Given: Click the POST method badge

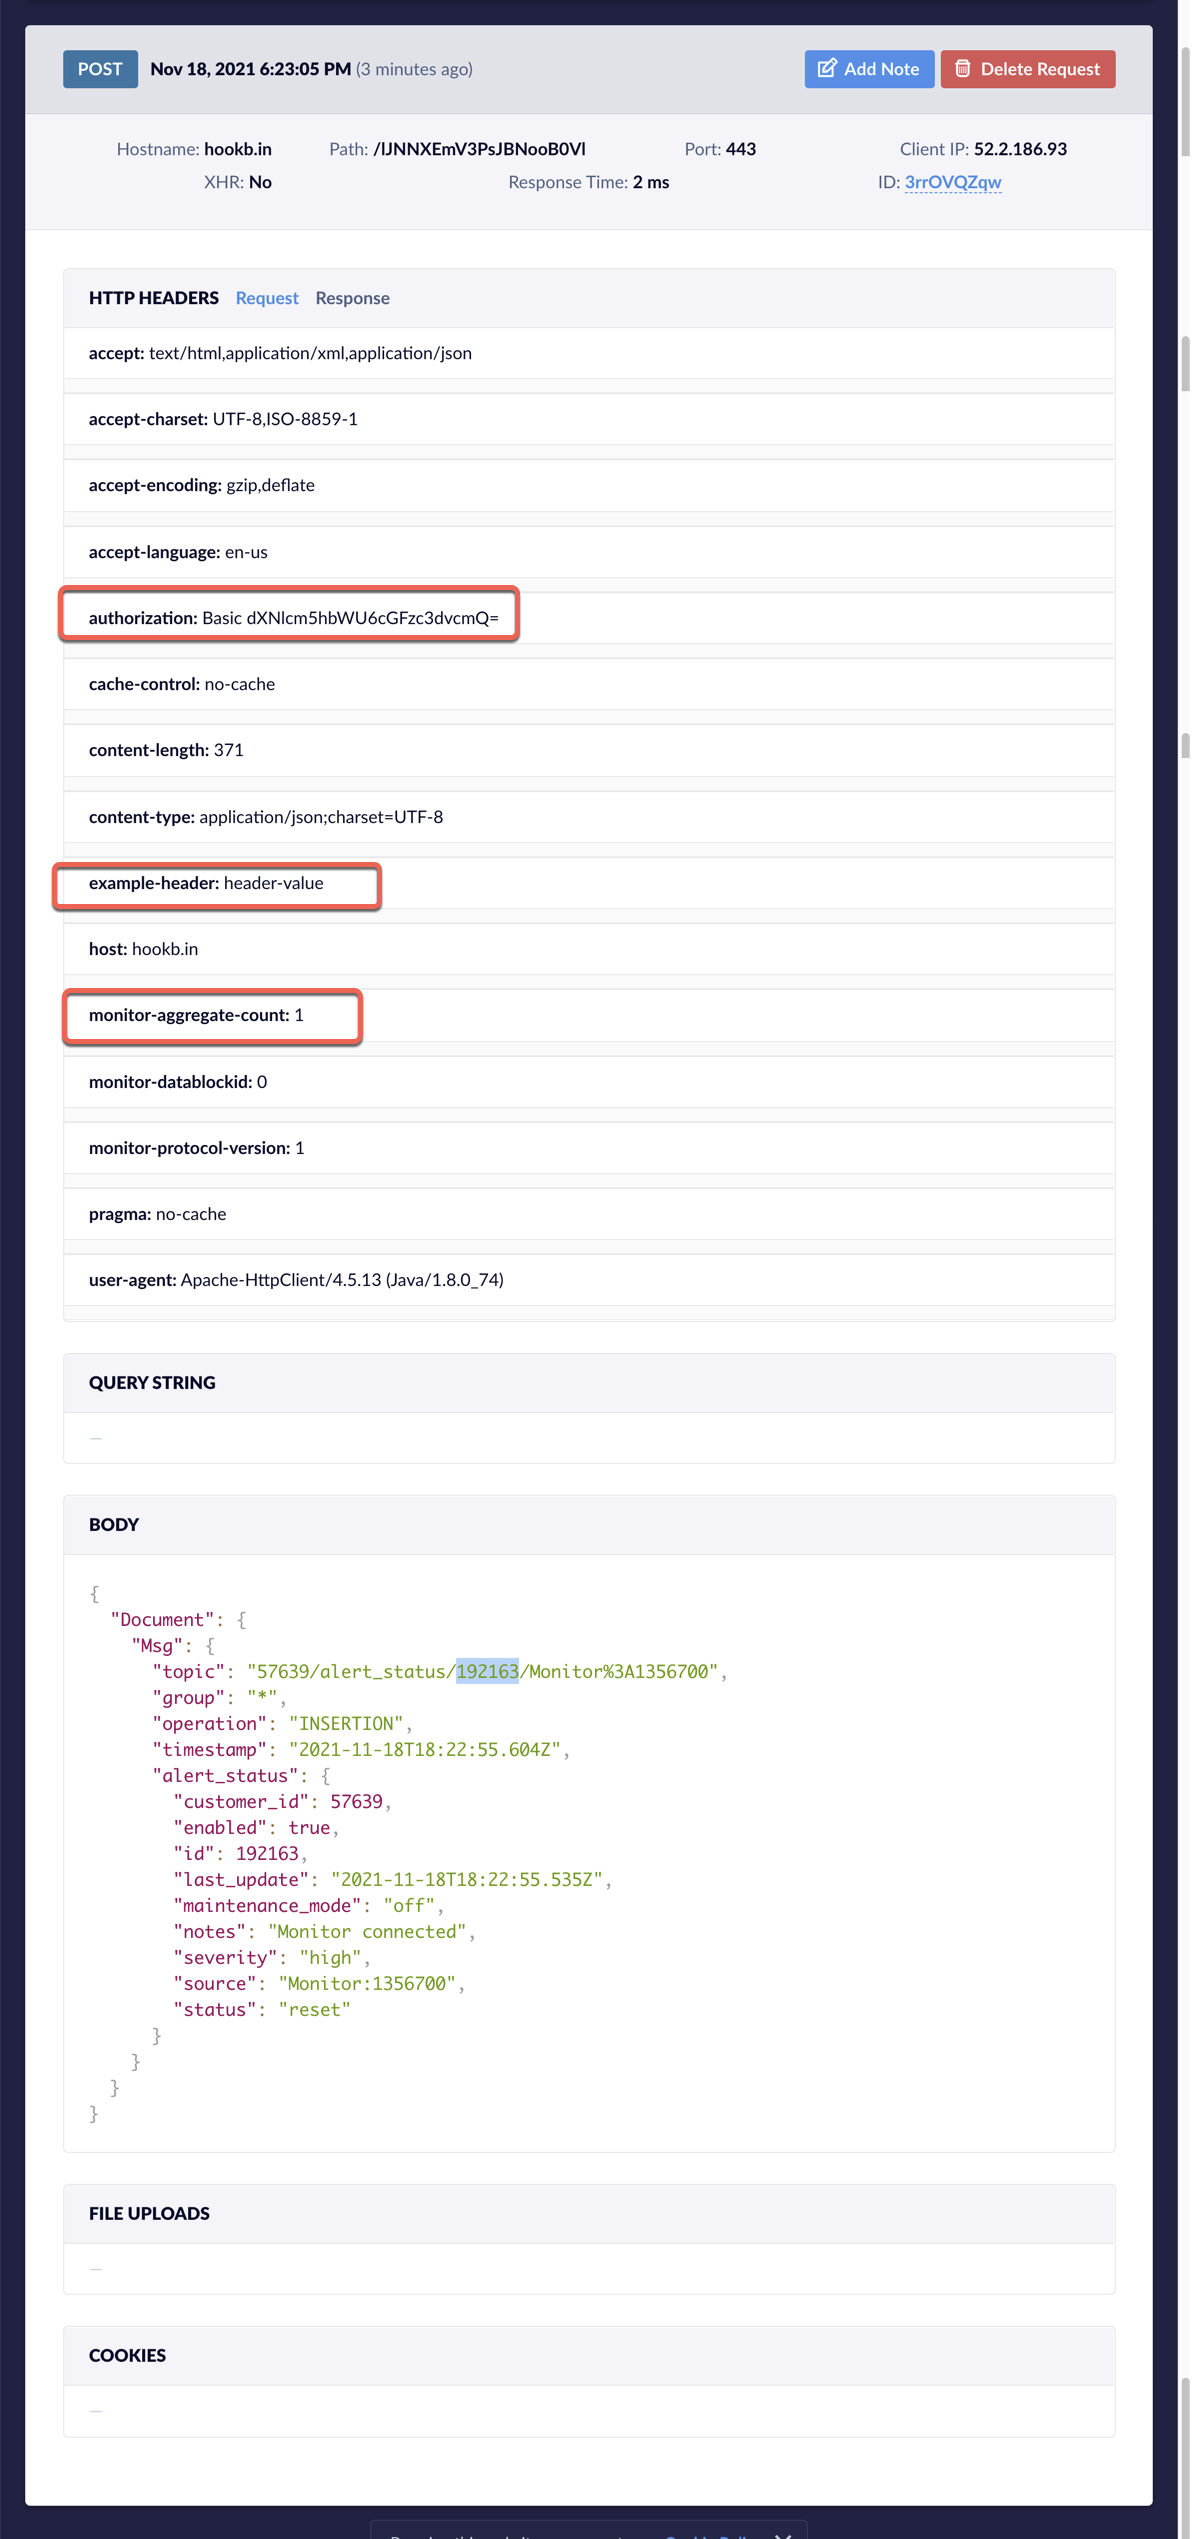Looking at the screenshot, I should coord(100,69).
